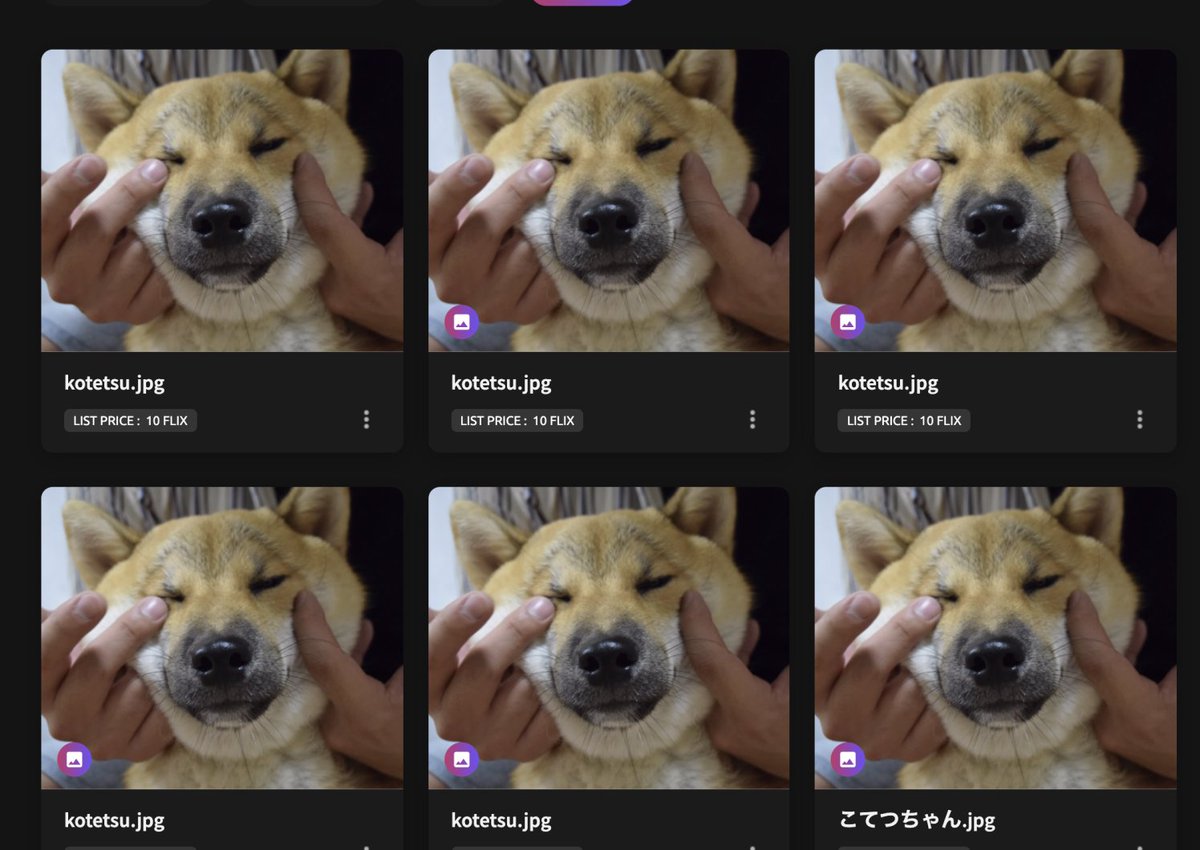Open options menu on bottom-left kotetsu.jpg card
The height and width of the screenshot is (850, 1200).
pos(365,845)
